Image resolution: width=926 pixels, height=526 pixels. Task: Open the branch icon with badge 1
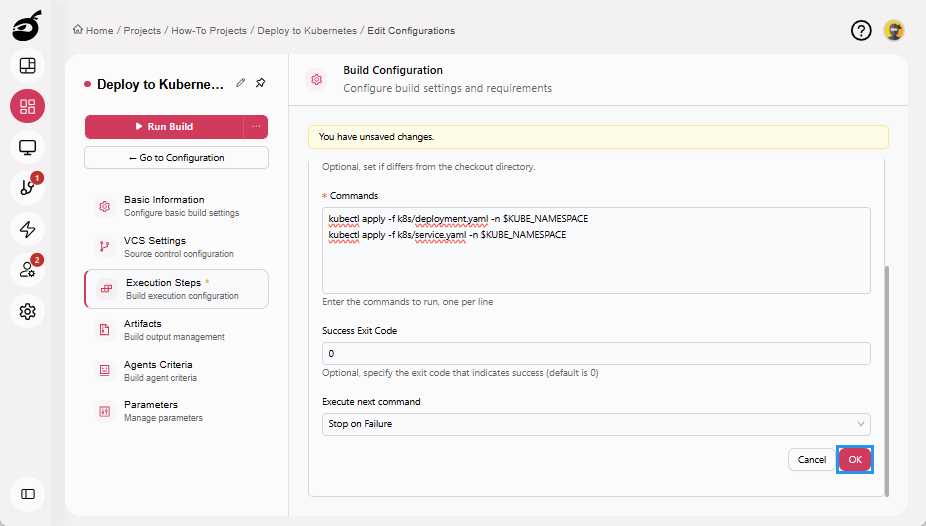27,188
